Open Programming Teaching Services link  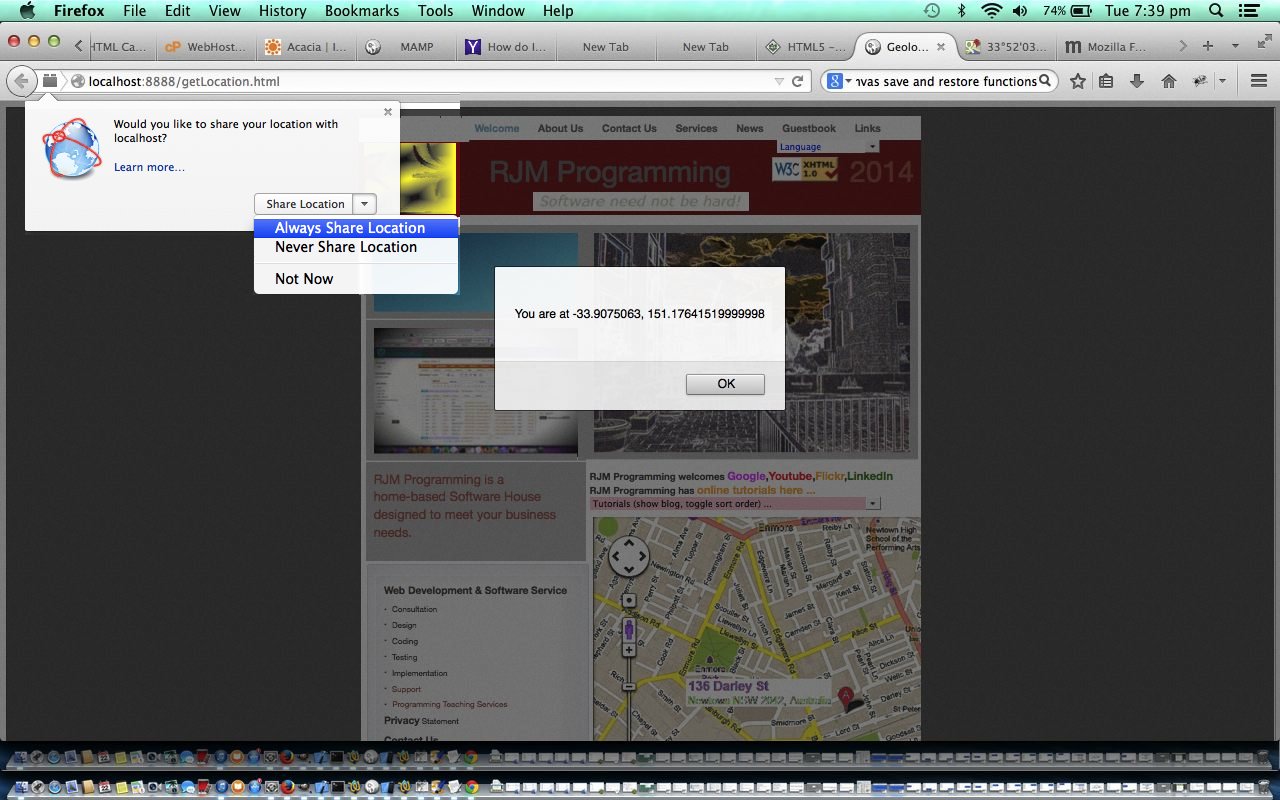coord(449,704)
